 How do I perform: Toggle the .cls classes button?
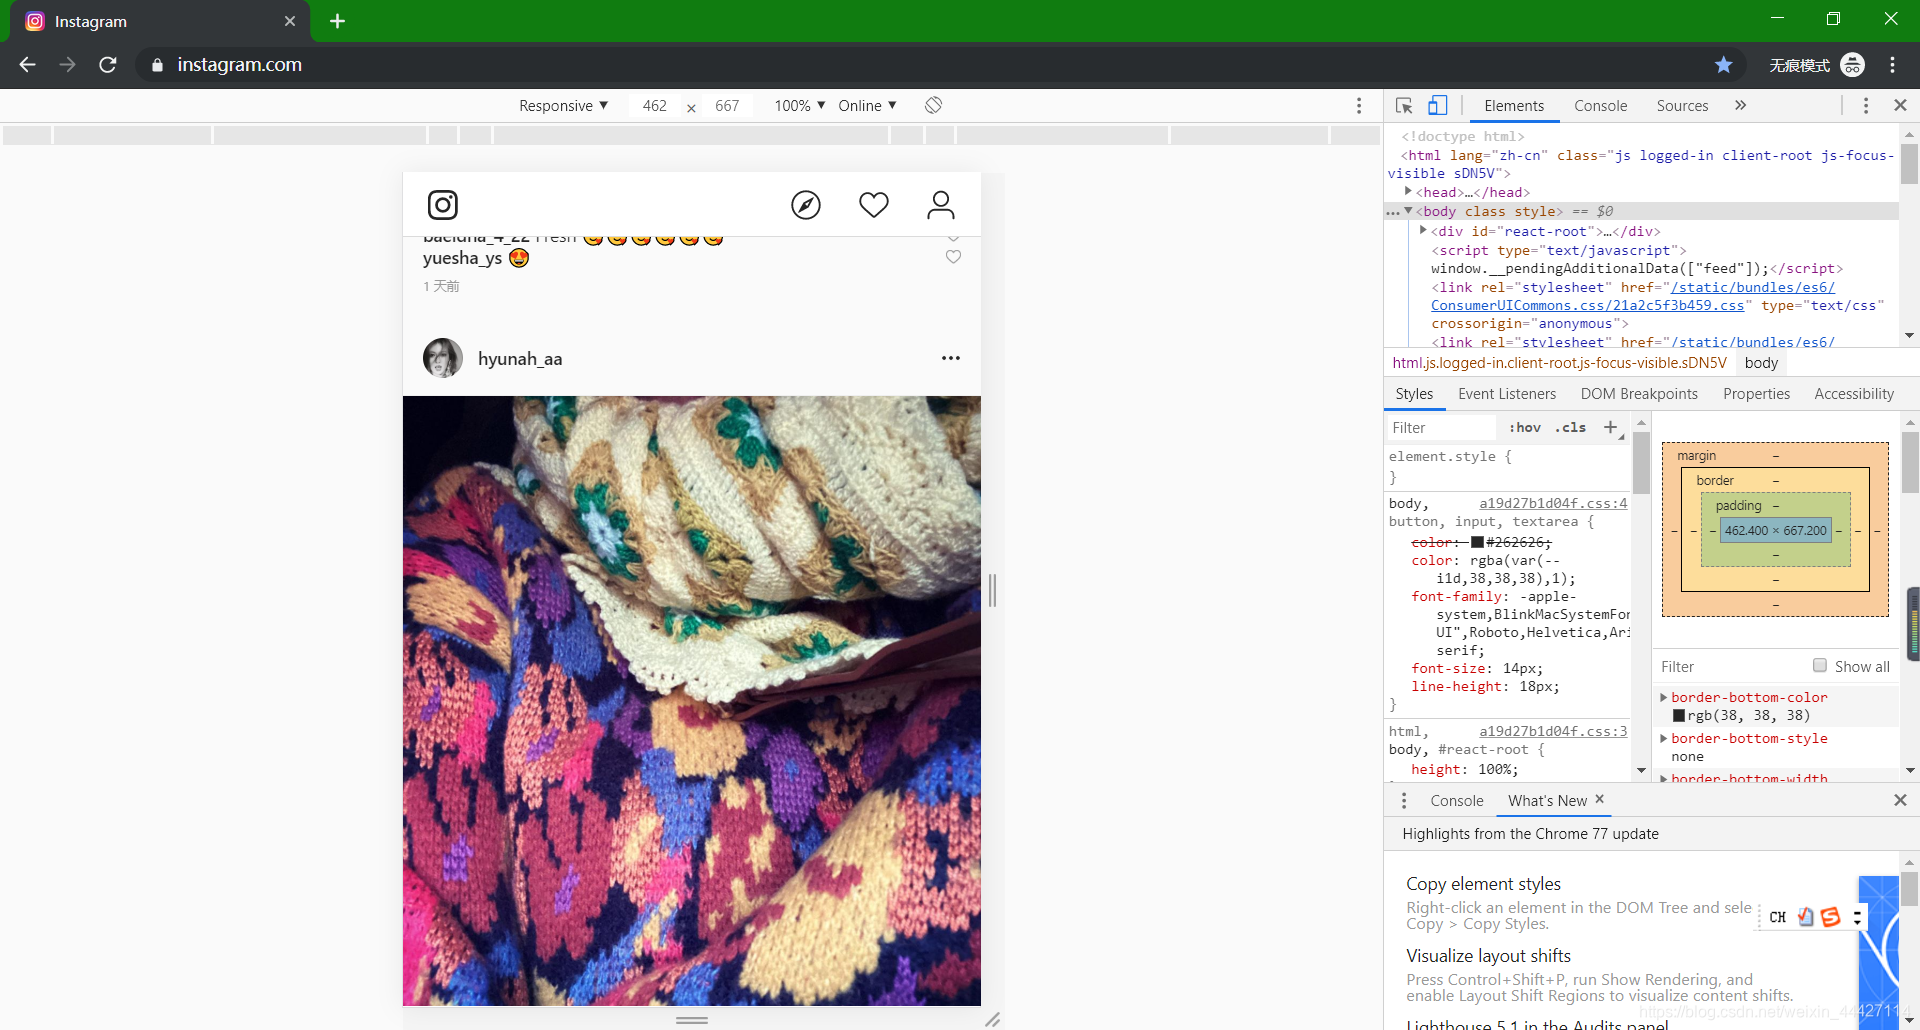click(1571, 428)
